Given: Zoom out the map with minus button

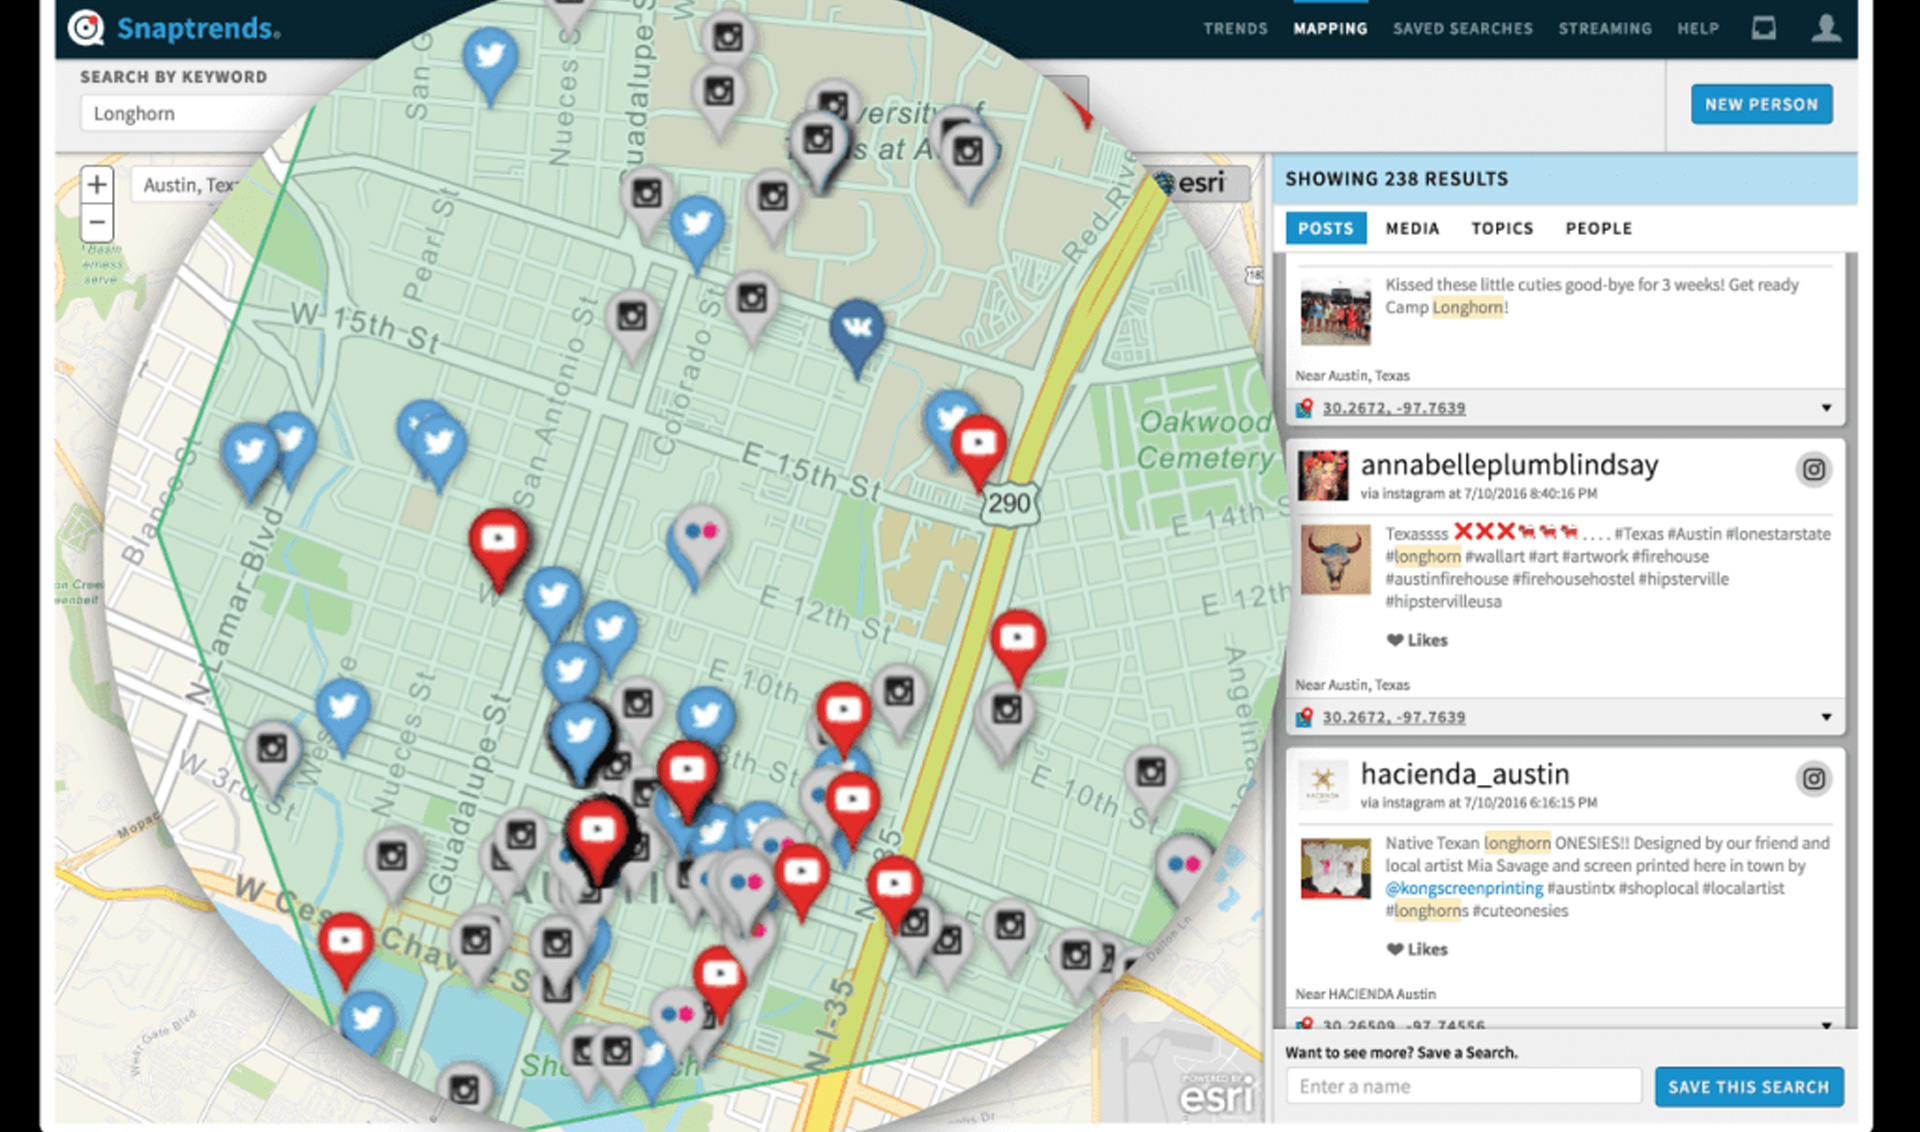Looking at the screenshot, I should [97, 222].
